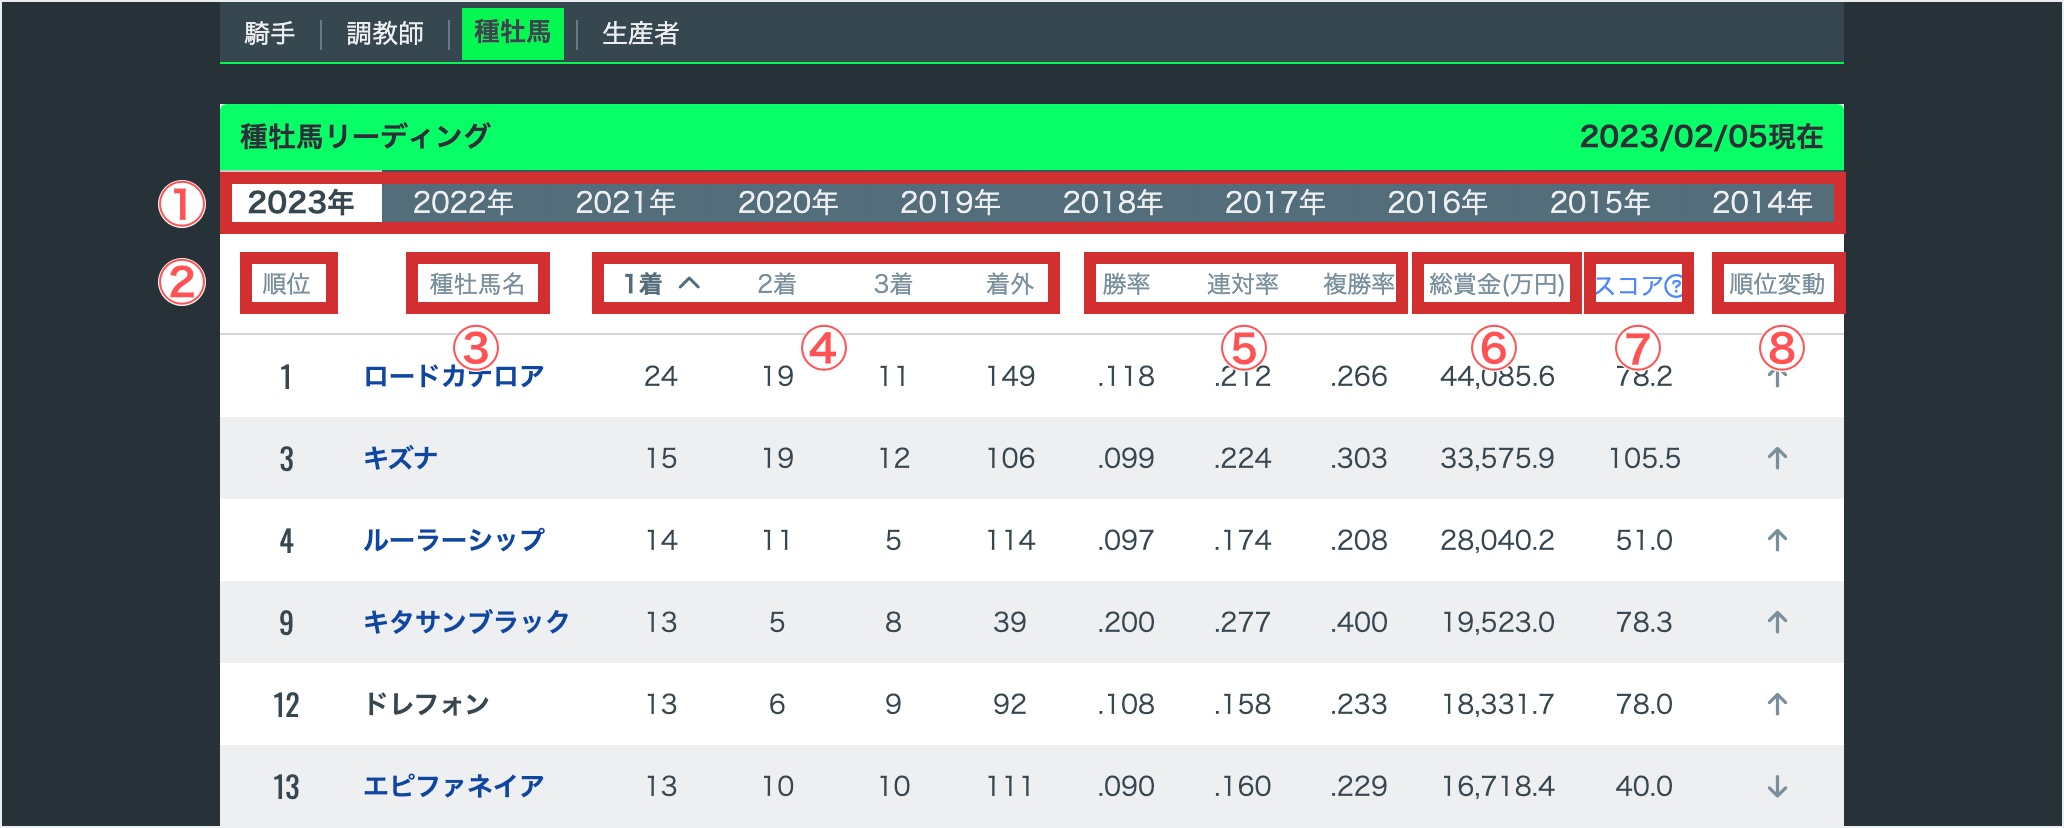This screenshot has height=828, width=2064.
Task: Open the ロードカナロア stallion link
Action: pos(453,377)
